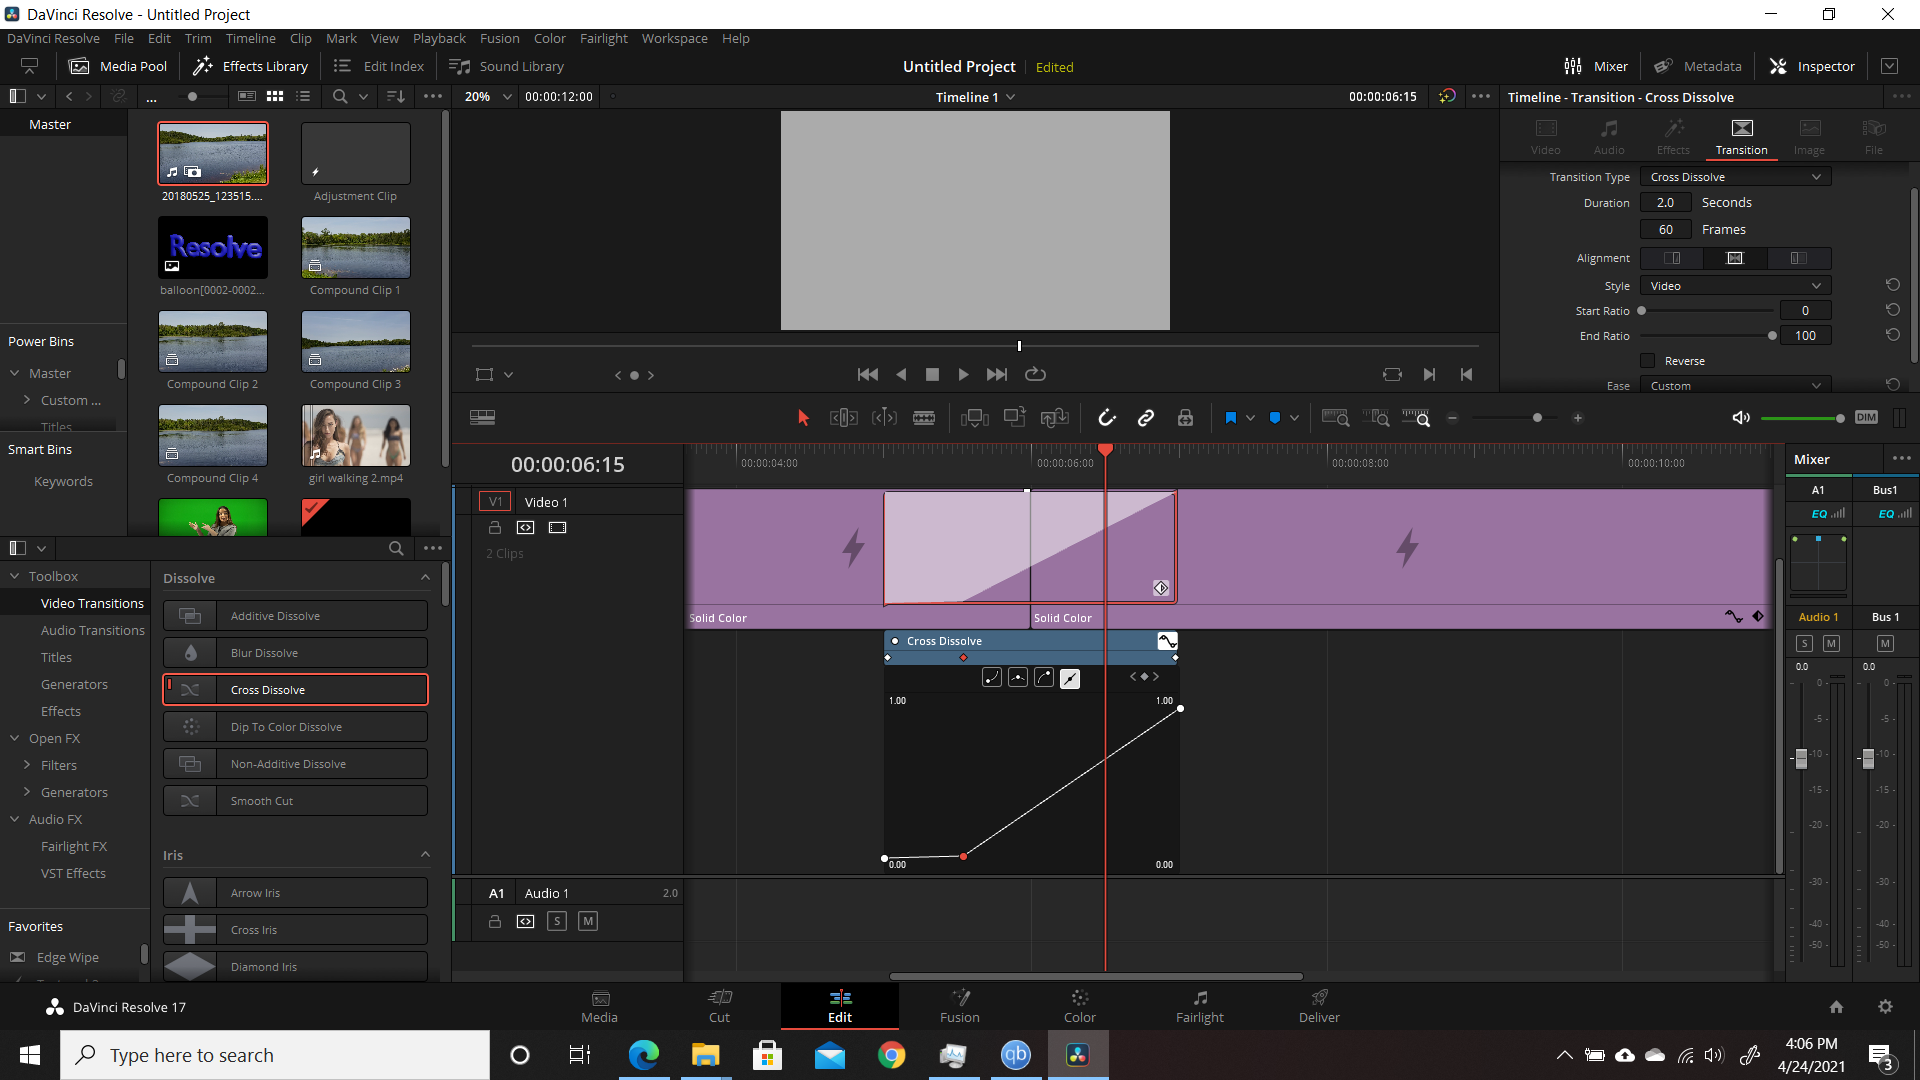Open the Playback menu
Screen dimensions: 1920x1080
pyautogui.click(x=439, y=38)
